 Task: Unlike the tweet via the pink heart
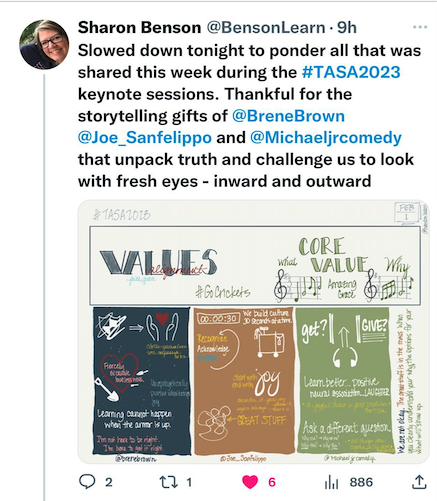point(250,482)
